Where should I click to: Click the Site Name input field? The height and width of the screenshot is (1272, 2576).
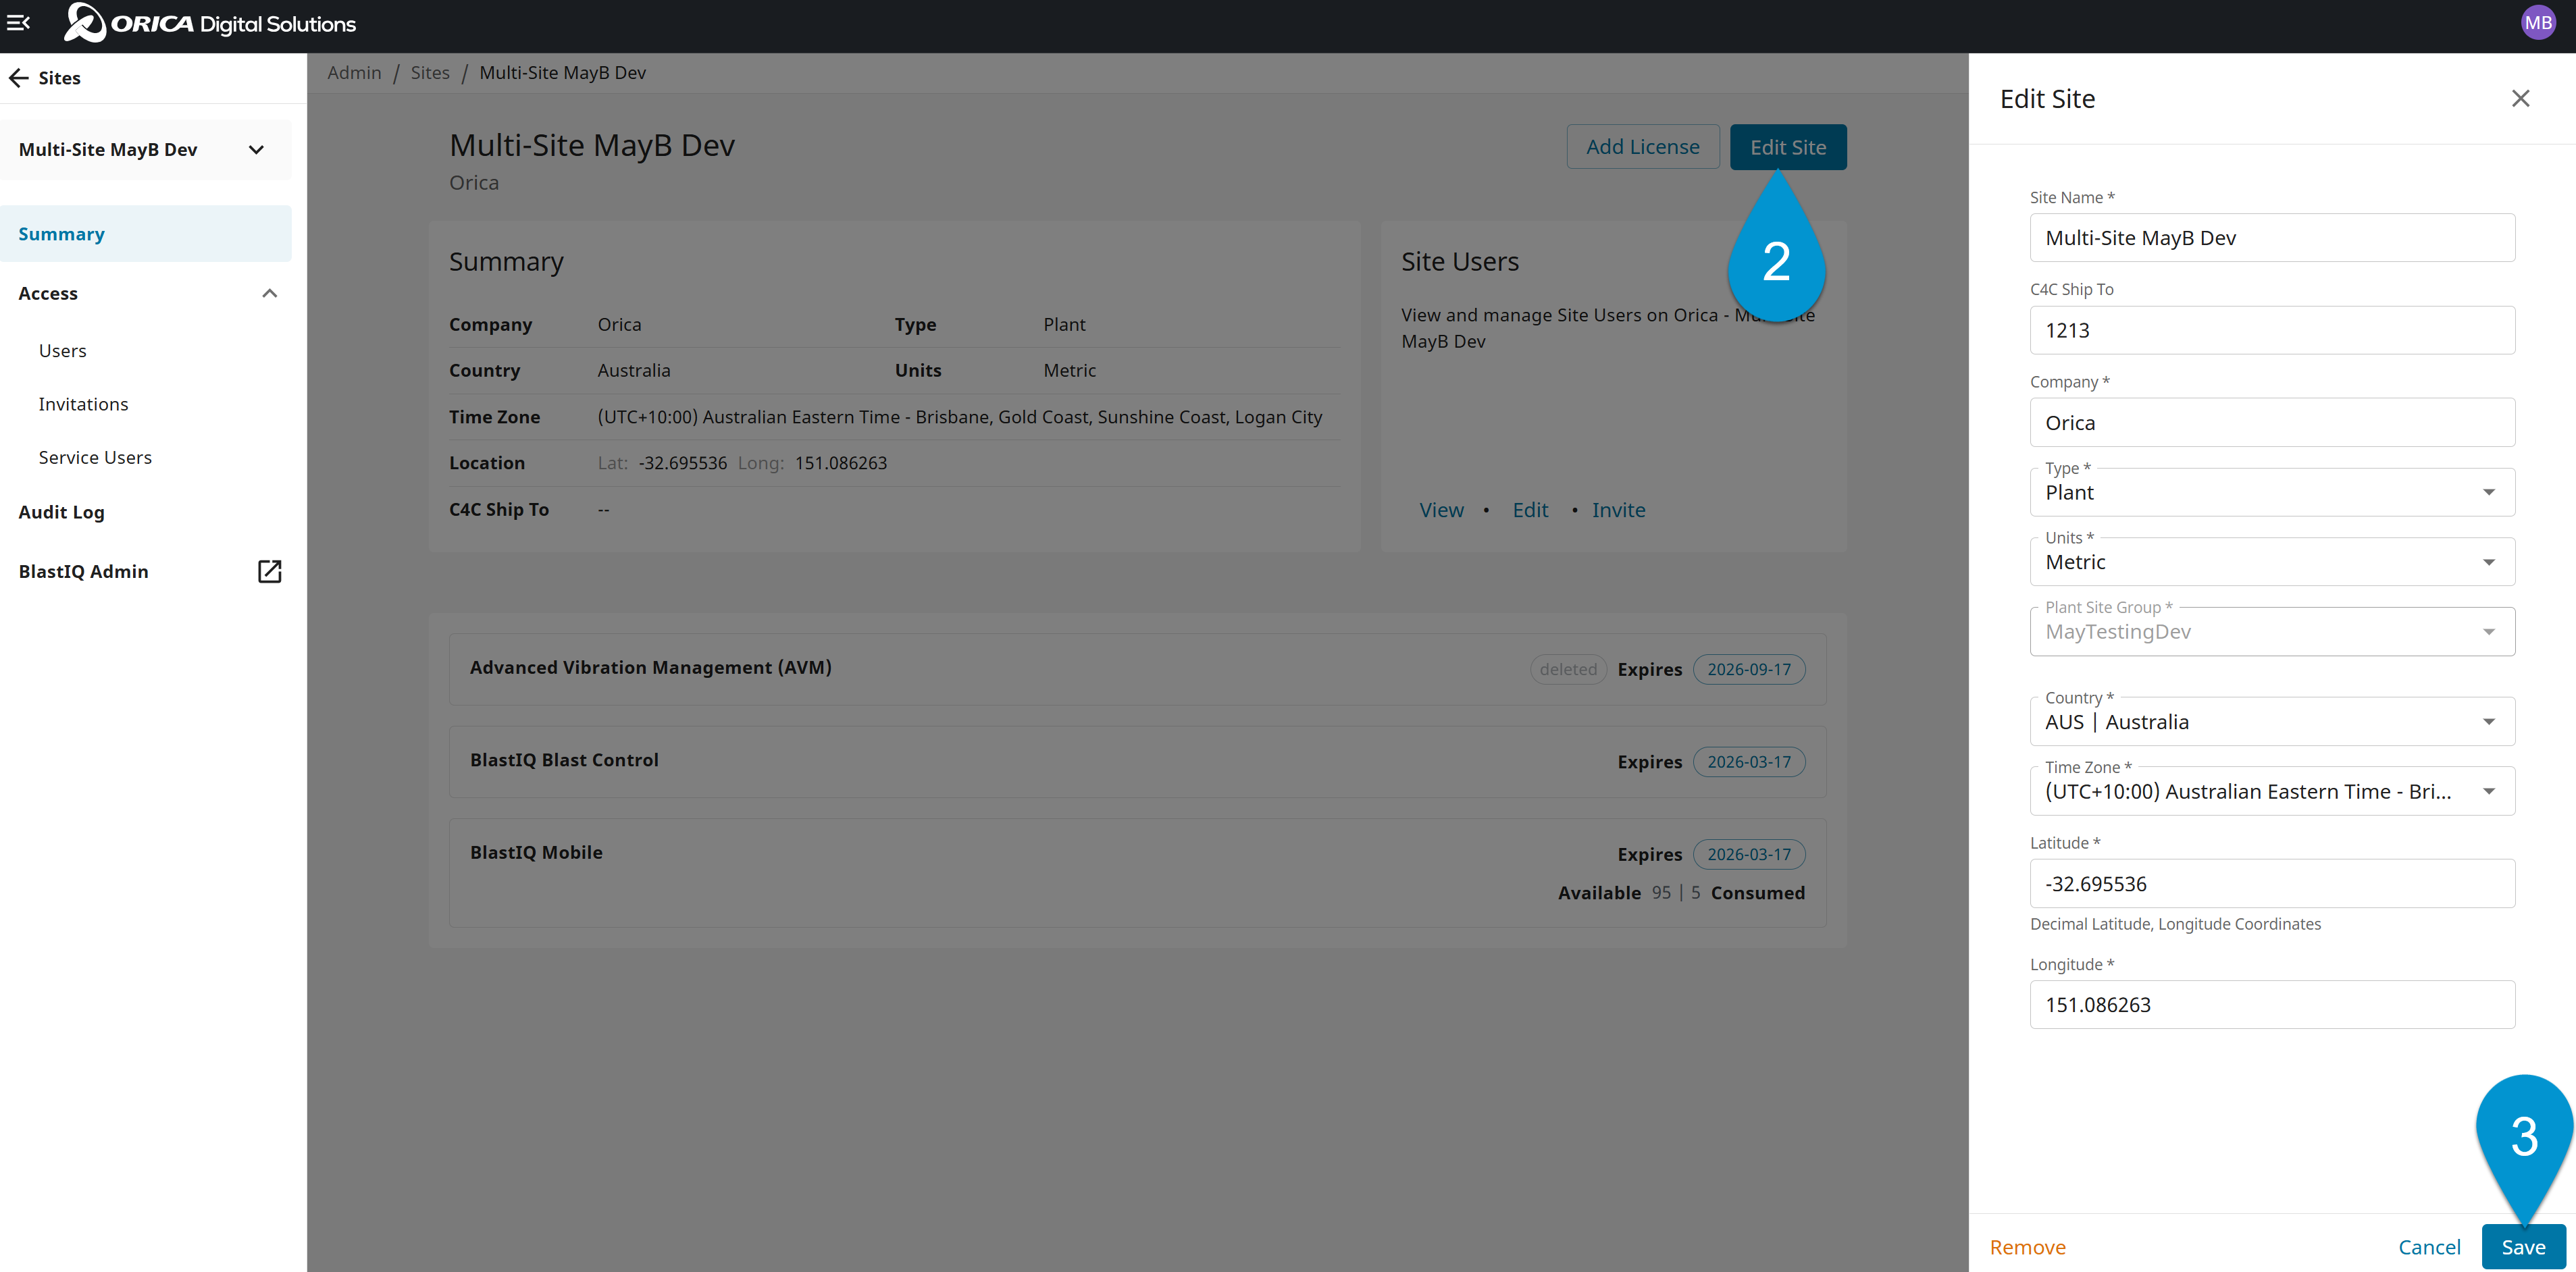tap(2272, 238)
